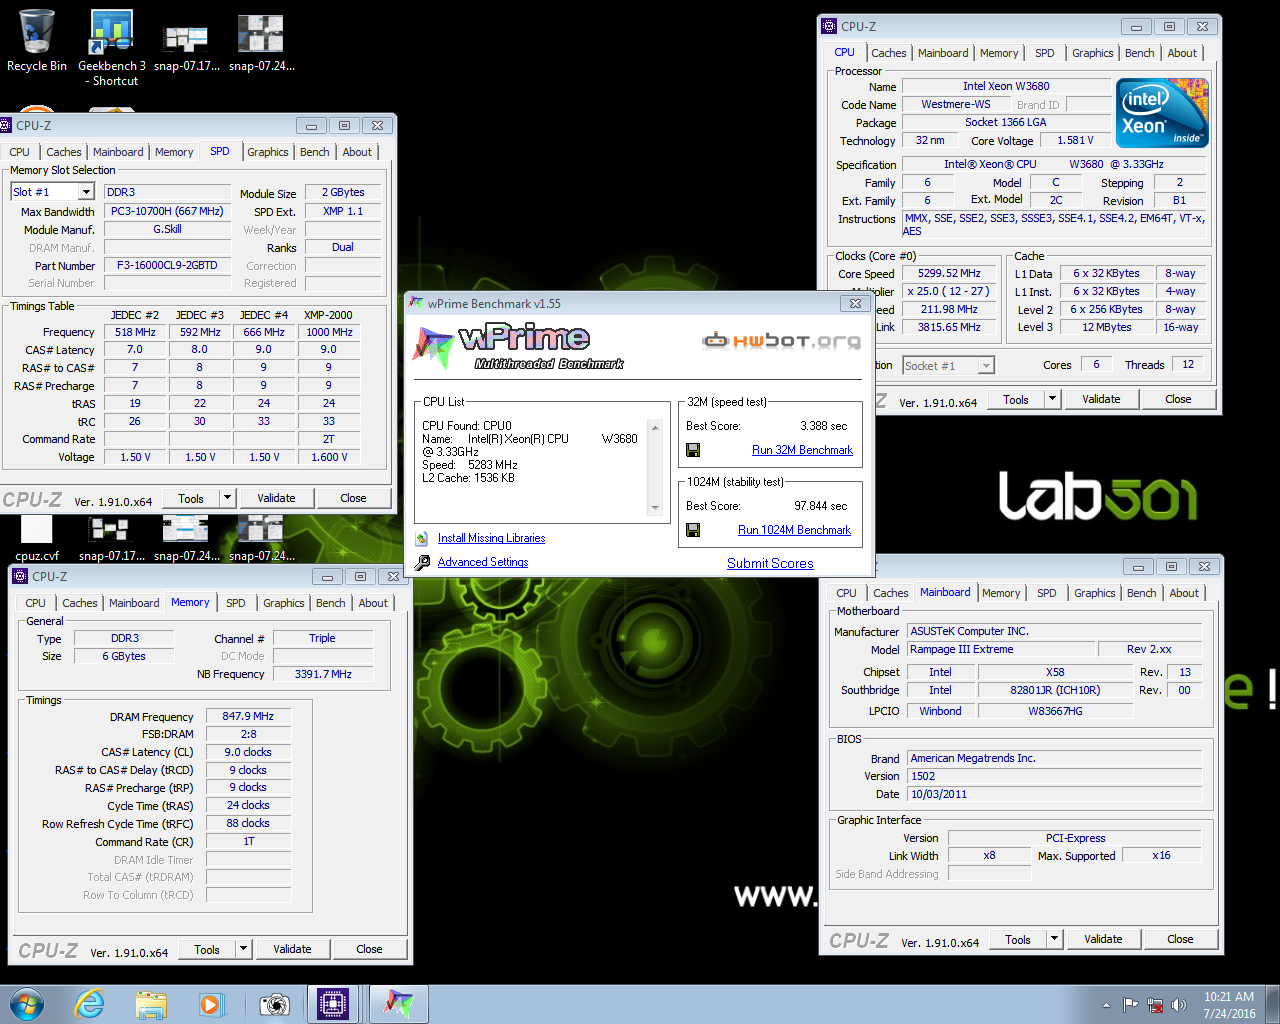Image resolution: width=1280 pixels, height=1024 pixels.
Task: Click Validate in the Mainboard window
Action: tap(1103, 939)
